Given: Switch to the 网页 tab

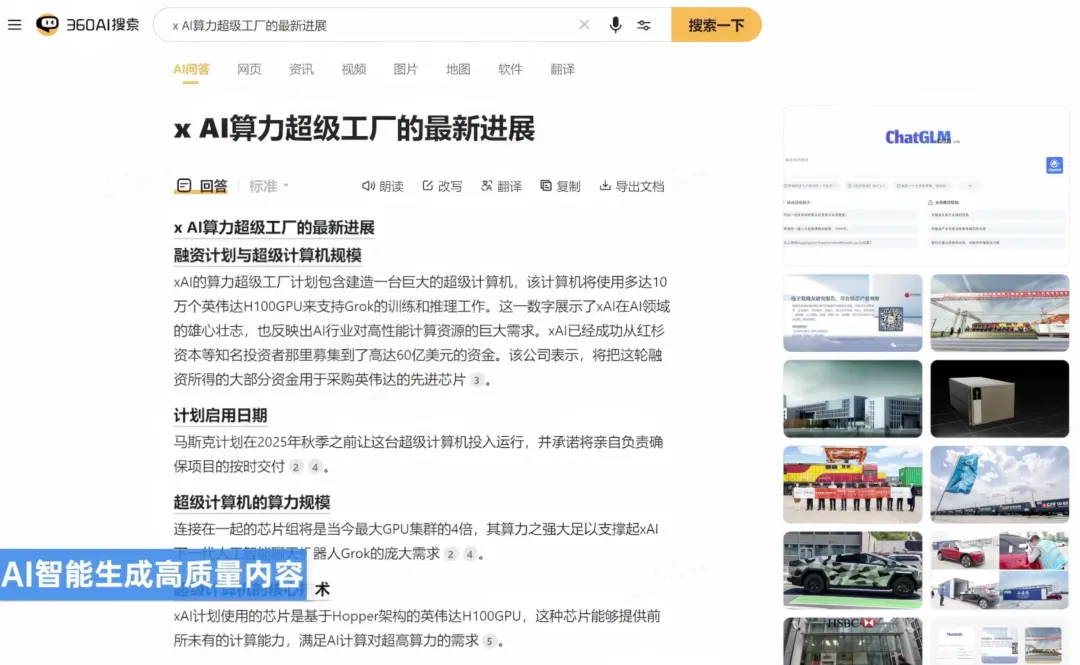Looking at the screenshot, I should pos(249,69).
